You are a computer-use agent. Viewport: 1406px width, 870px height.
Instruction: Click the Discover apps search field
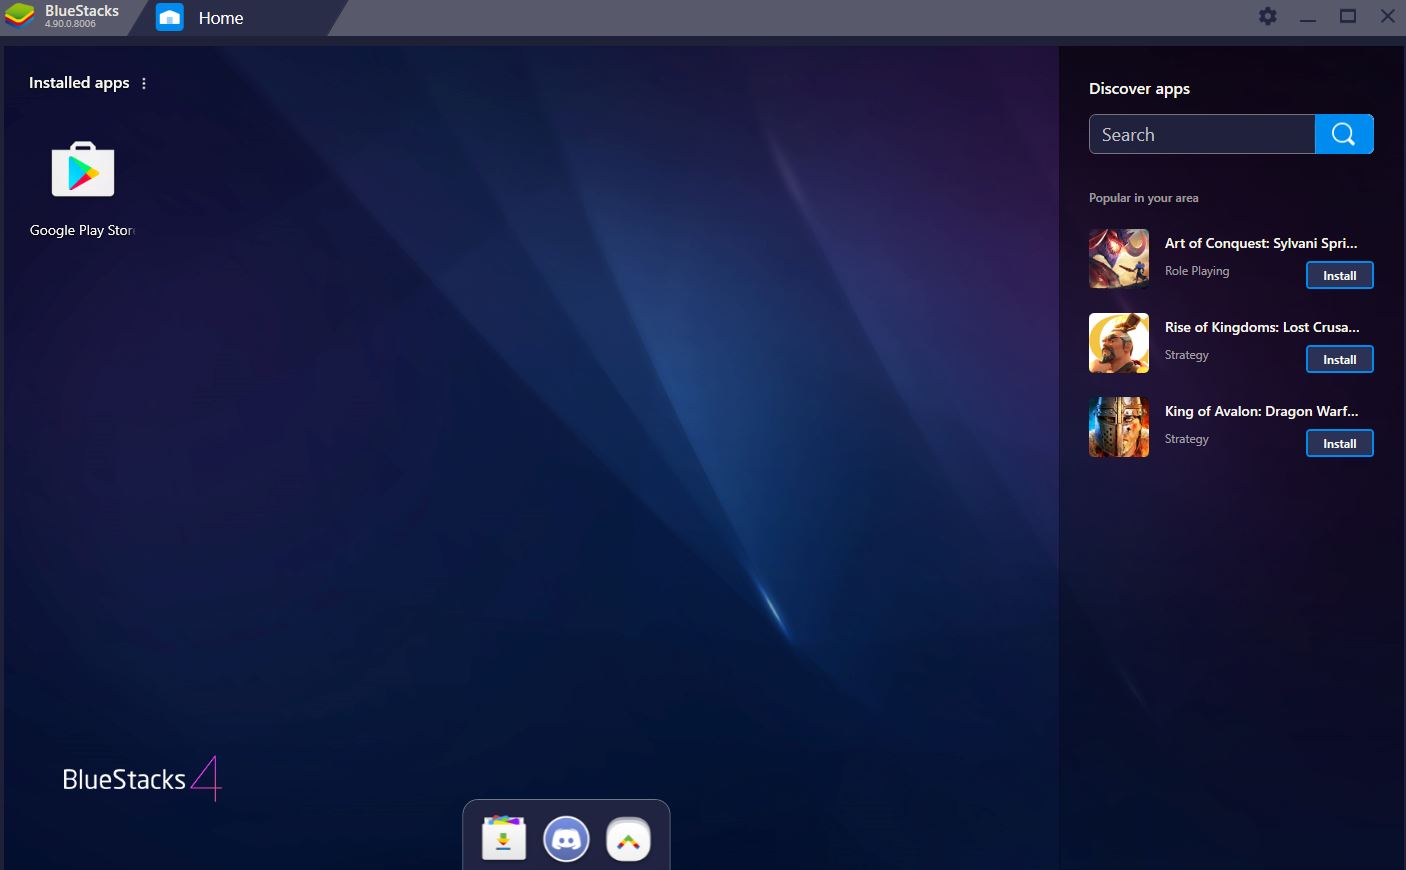pos(1200,133)
